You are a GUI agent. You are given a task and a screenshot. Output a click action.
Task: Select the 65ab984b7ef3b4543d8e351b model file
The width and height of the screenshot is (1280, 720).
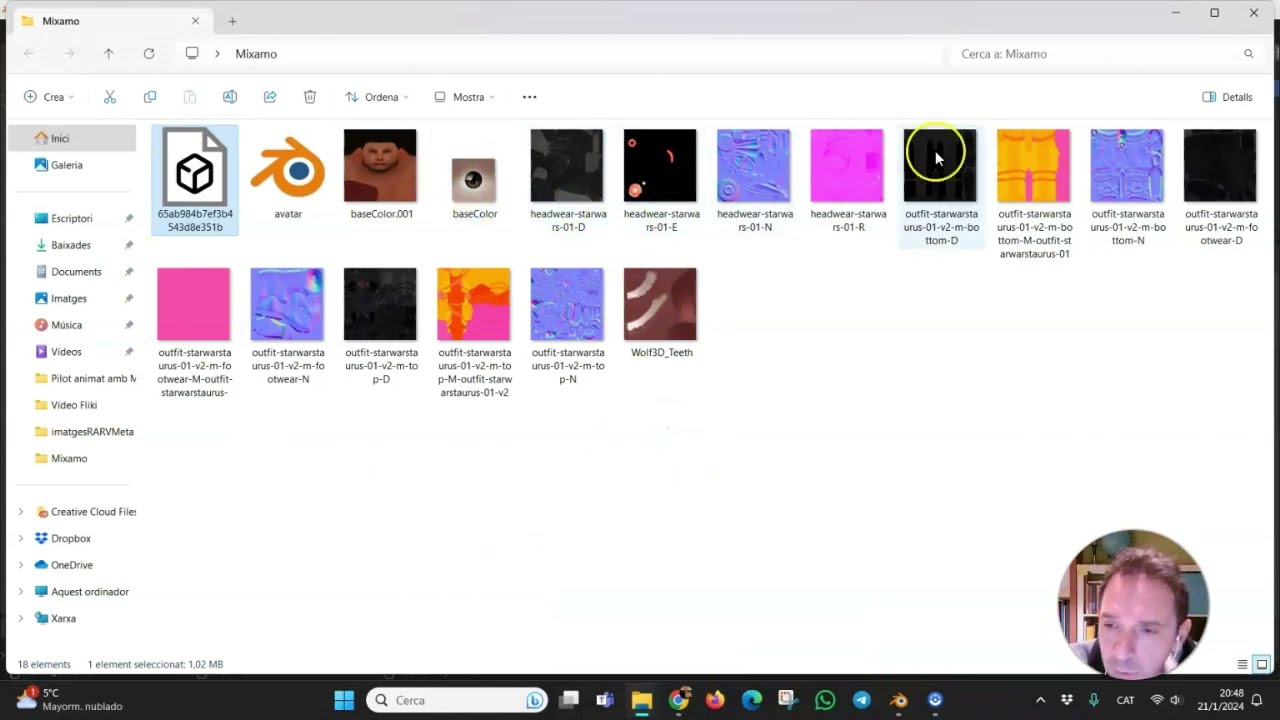[x=195, y=181]
